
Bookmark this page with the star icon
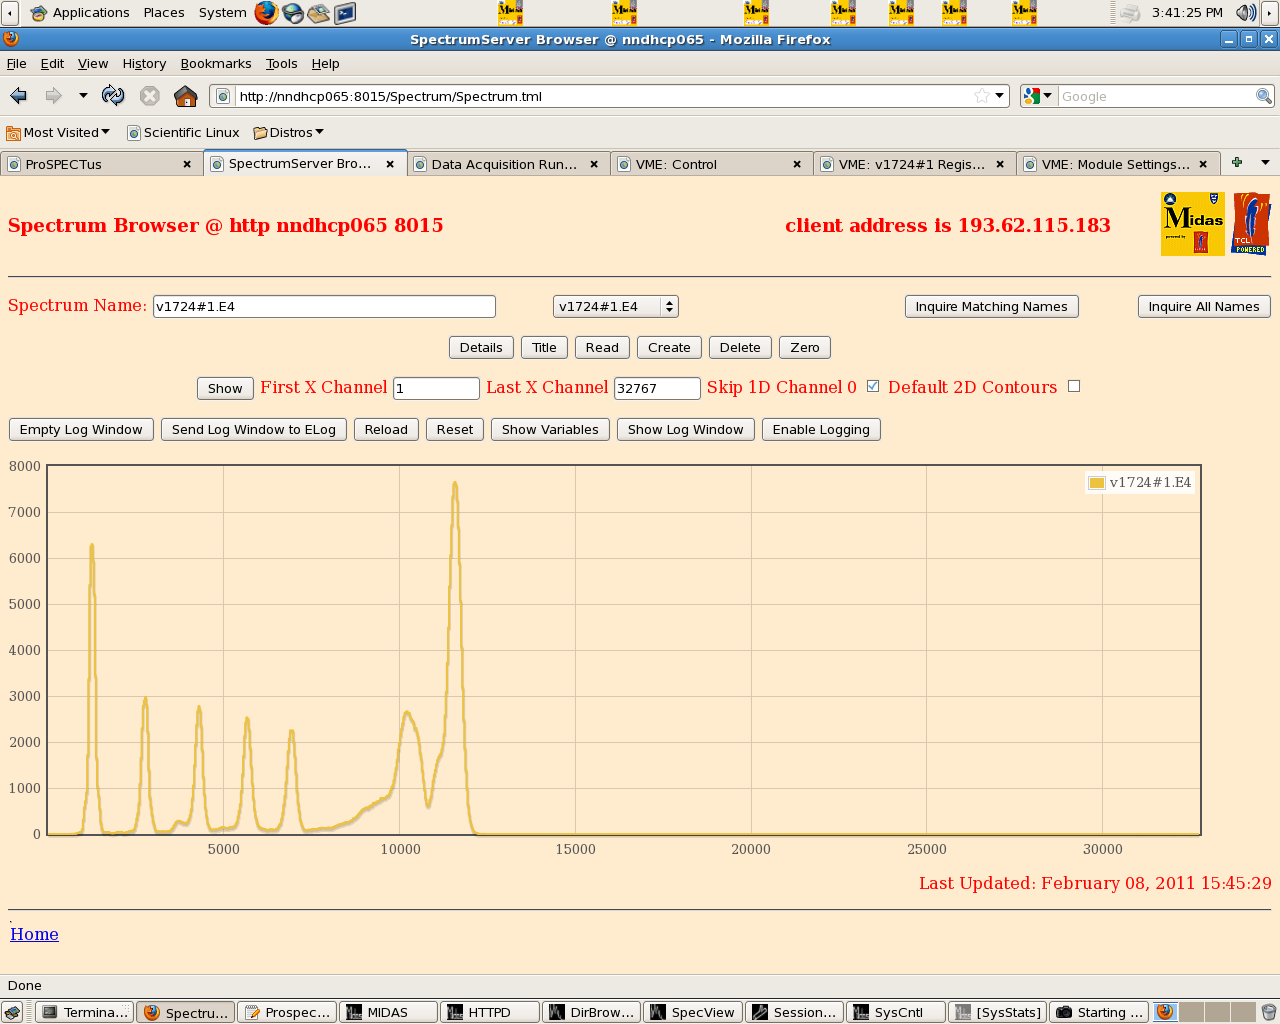click(x=982, y=96)
